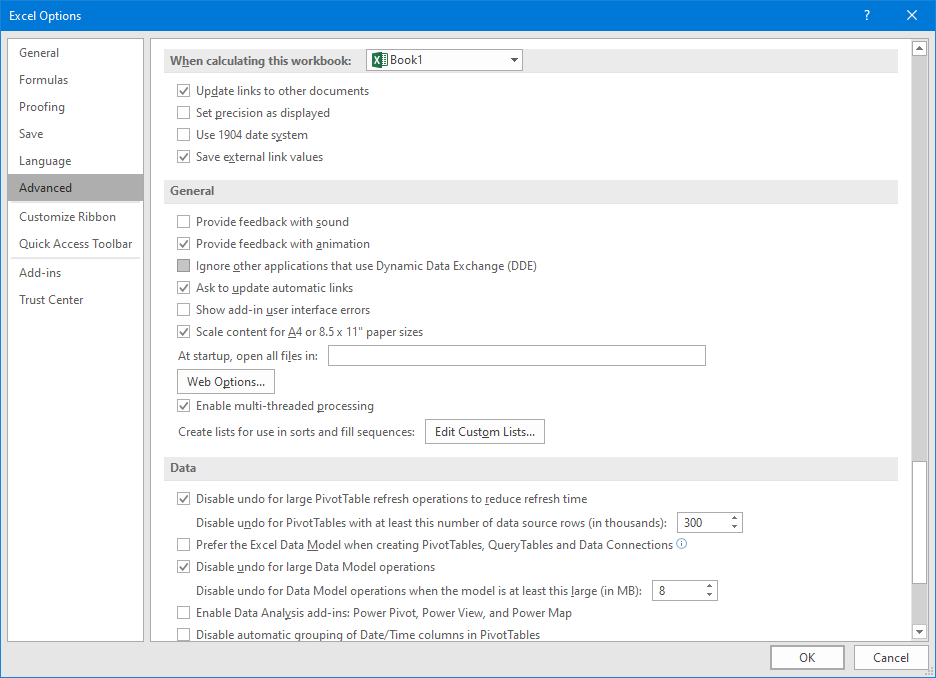
Task: Click the Cancel button
Action: click(891, 658)
